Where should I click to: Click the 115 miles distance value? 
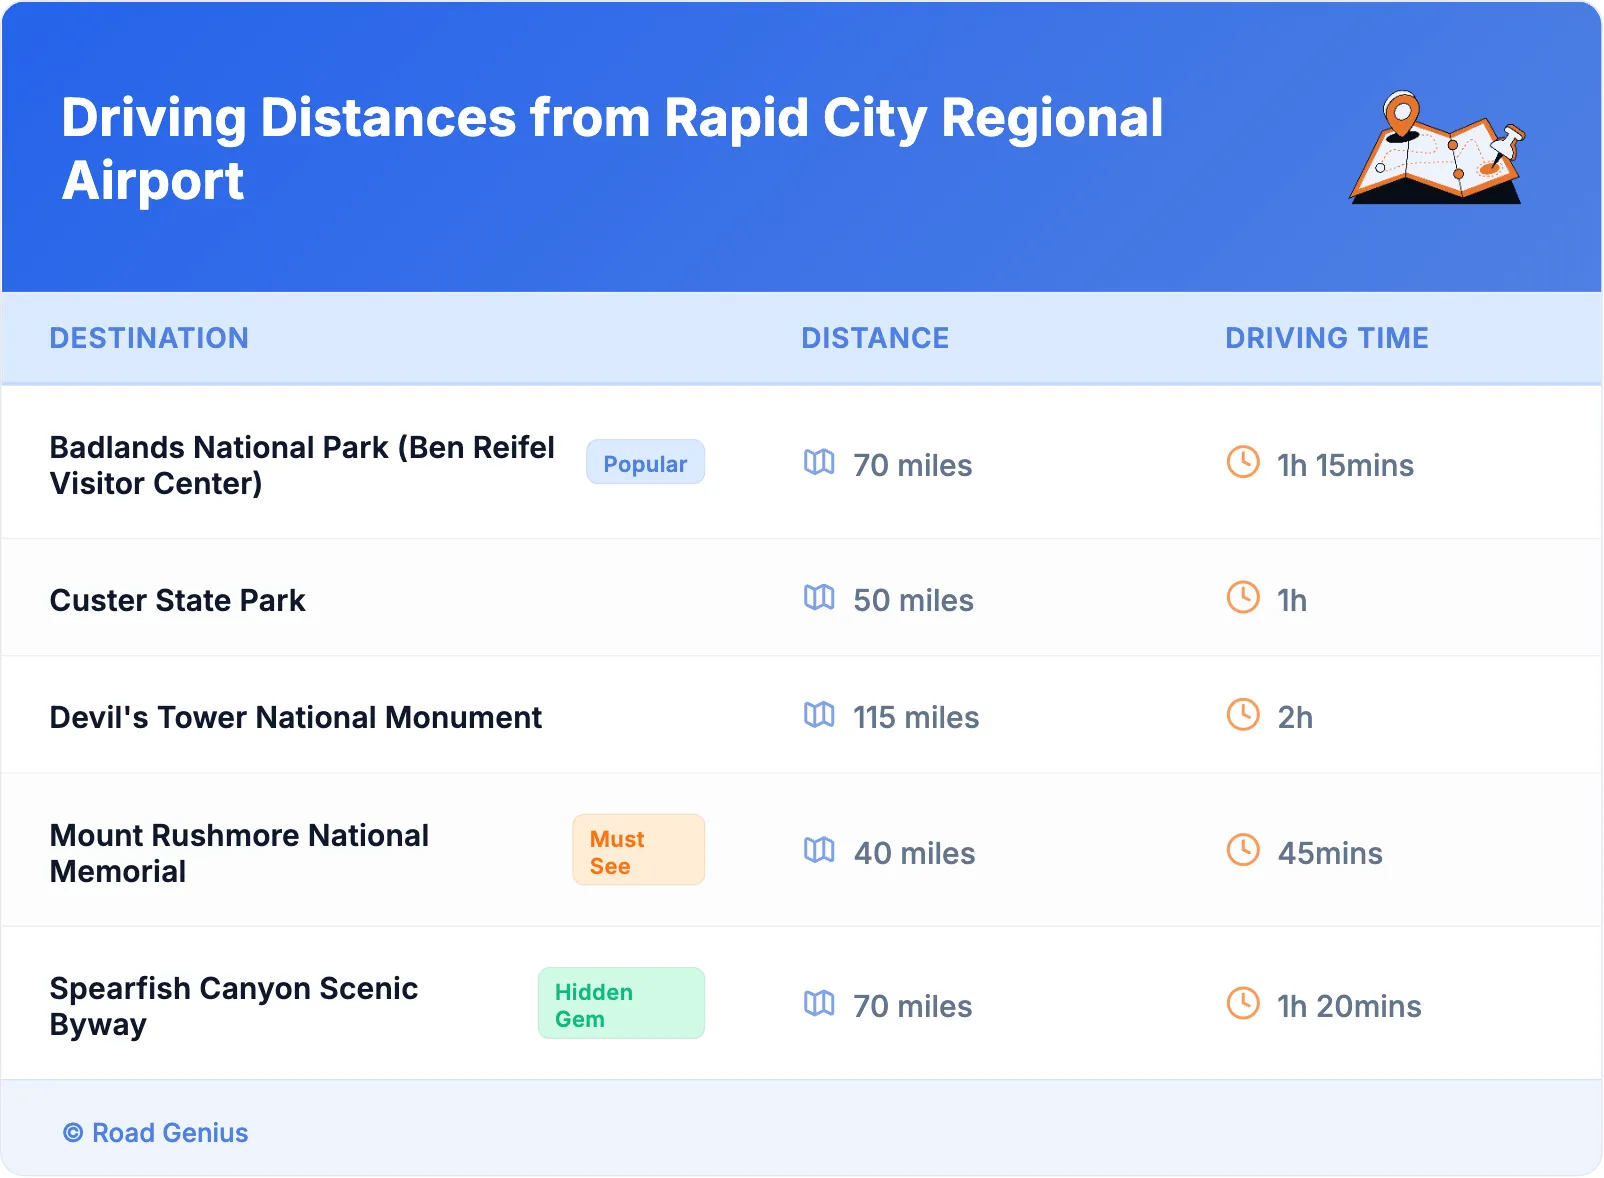click(x=916, y=717)
